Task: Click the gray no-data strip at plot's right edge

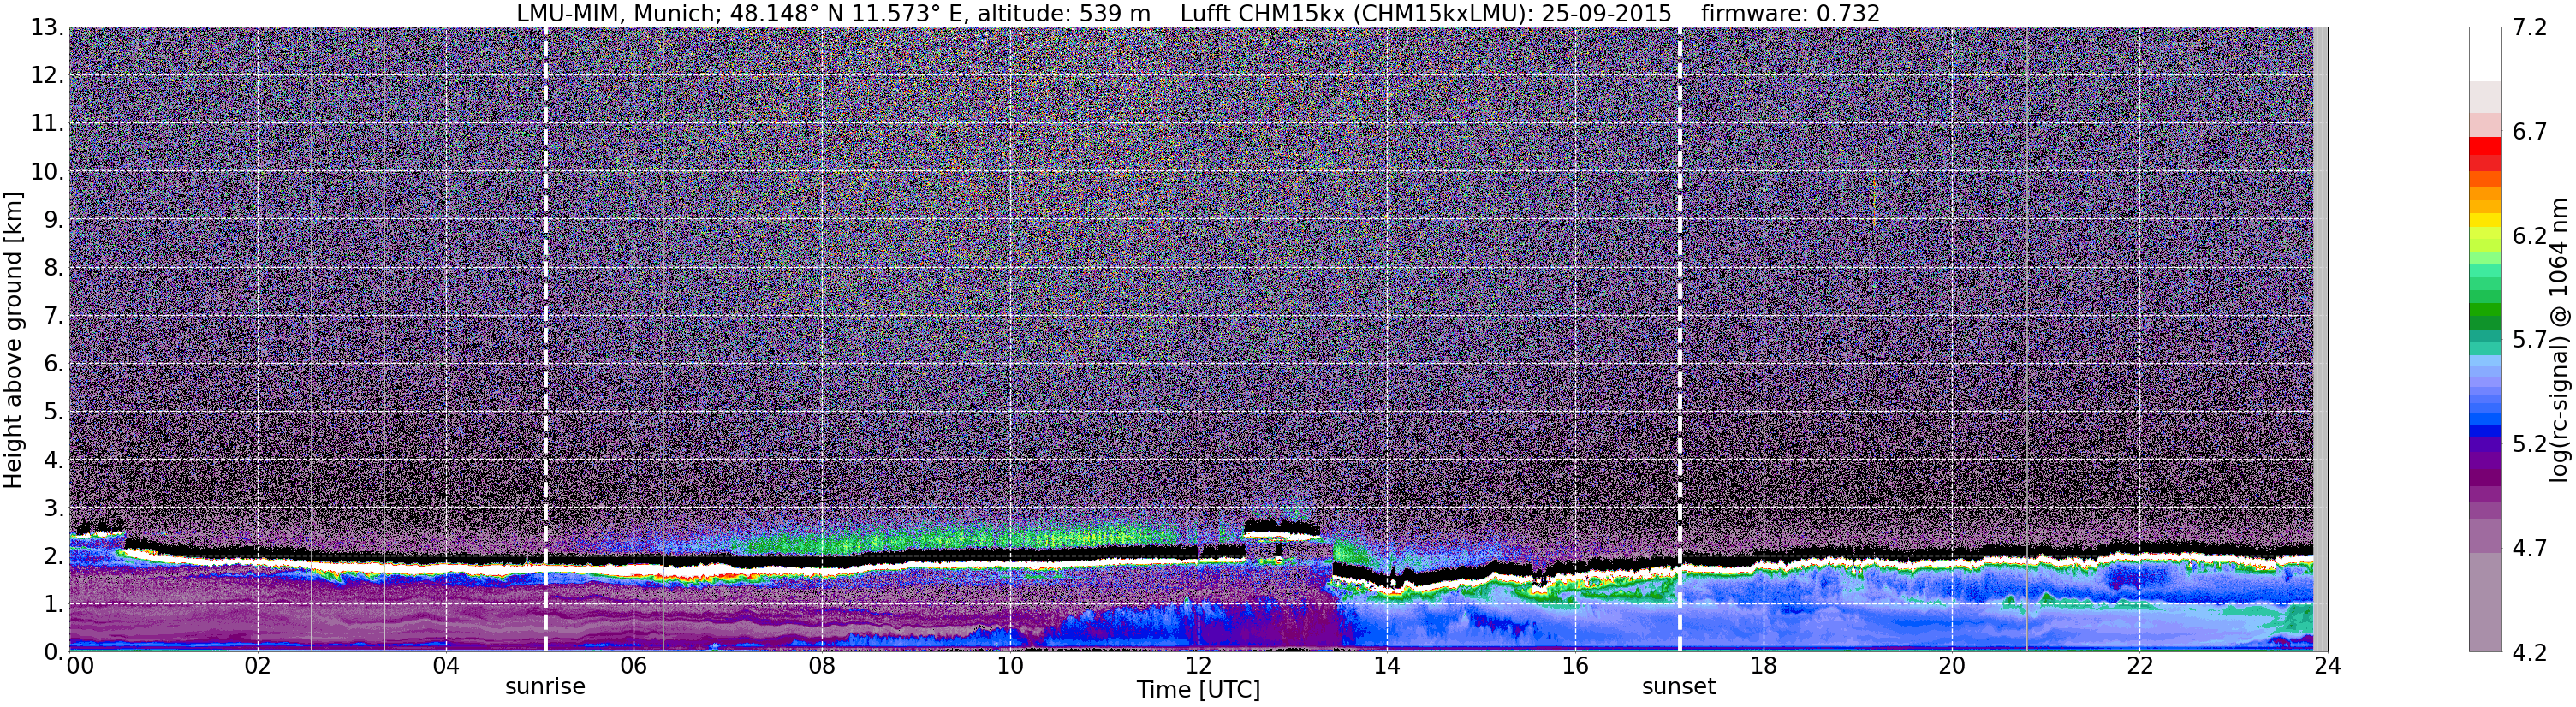Action: click(2320, 340)
